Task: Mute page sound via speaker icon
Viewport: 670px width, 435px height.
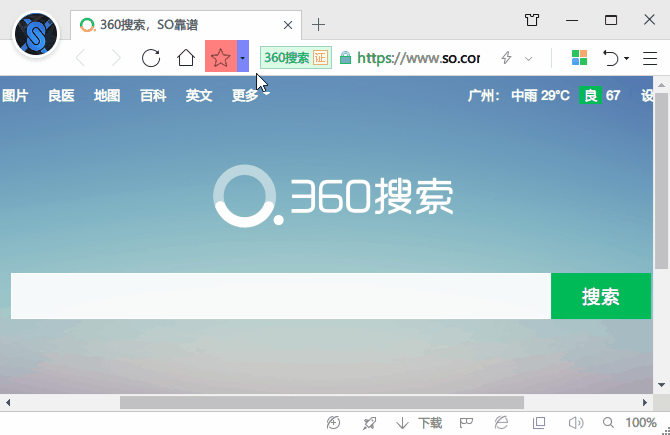Action: (x=576, y=423)
